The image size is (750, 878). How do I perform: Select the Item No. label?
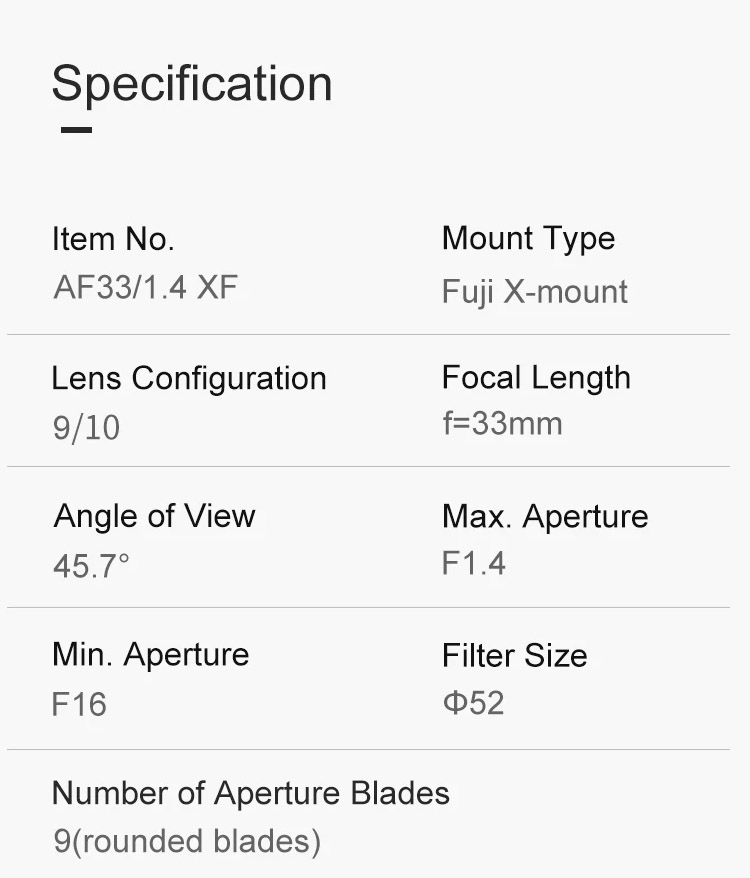pos(113,239)
